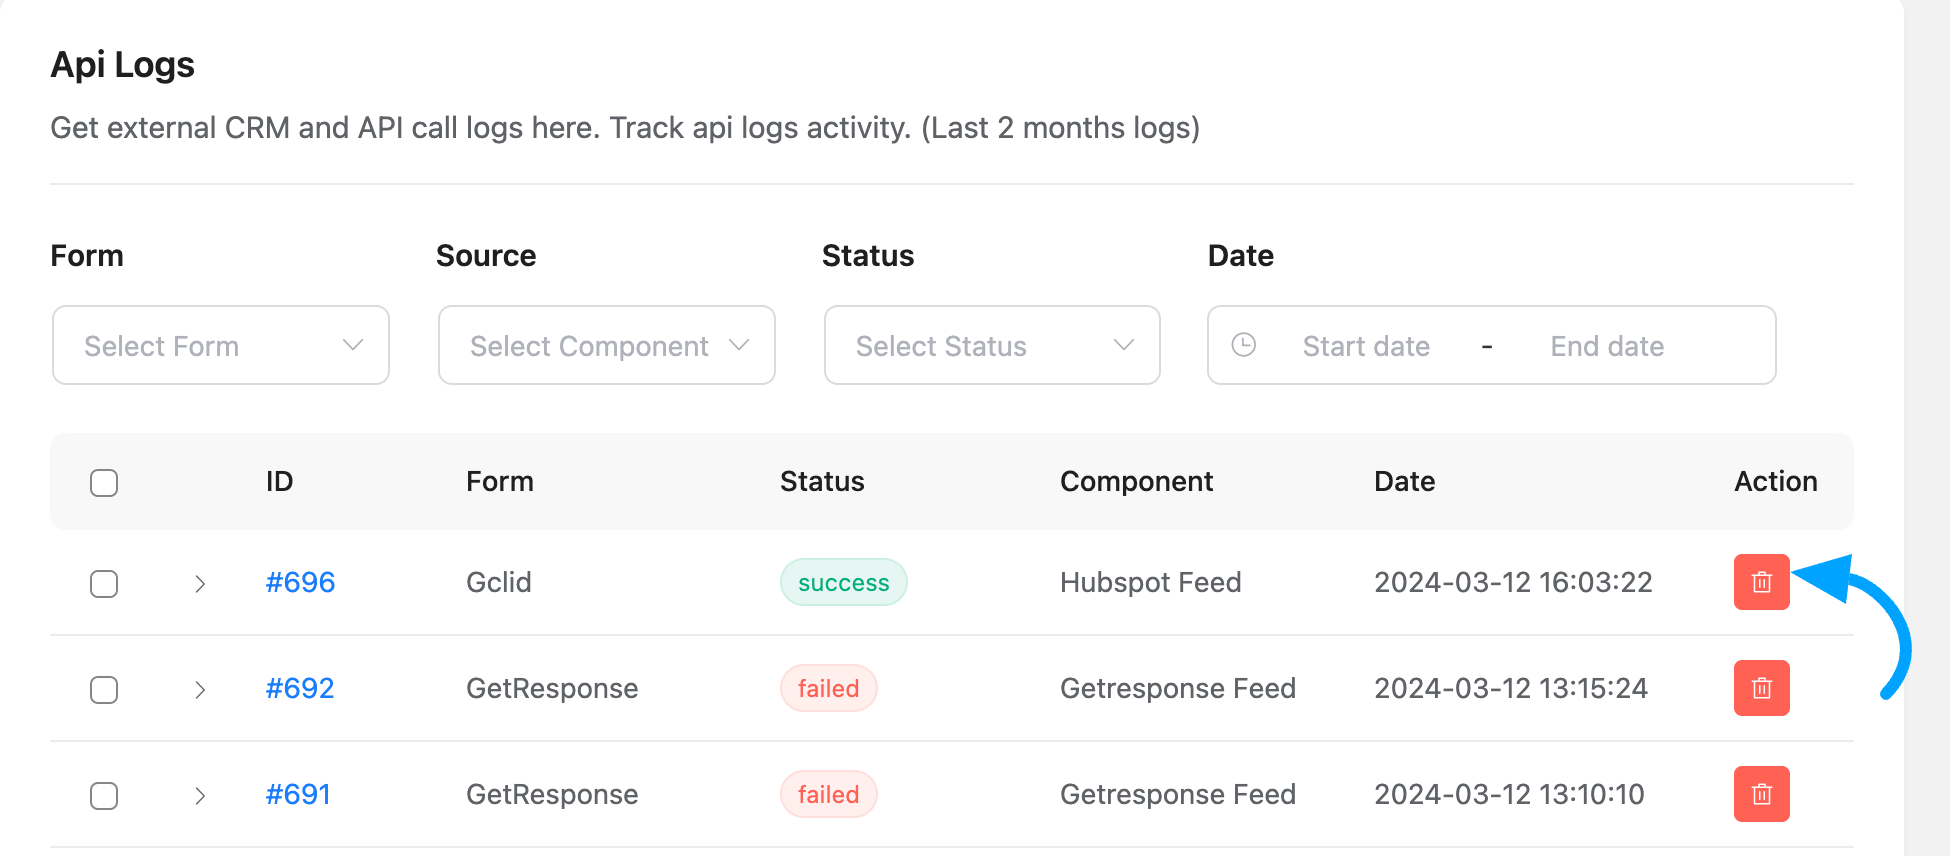The image size is (1950, 856).
Task: Expand row details for log #696
Action: pos(200,584)
